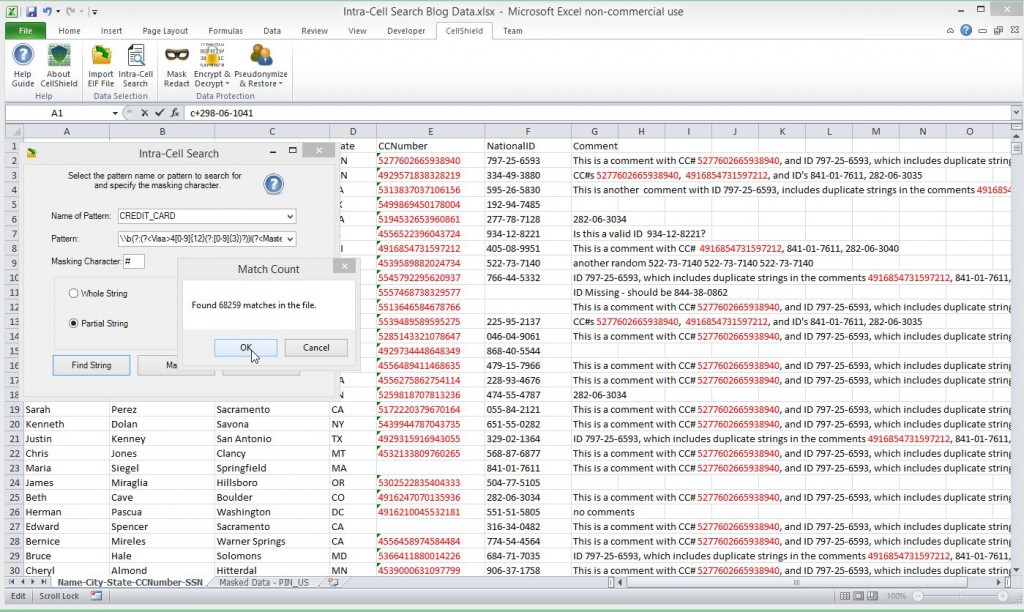
Task: Open Name Box dropdown arrow
Action: [x=115, y=113]
